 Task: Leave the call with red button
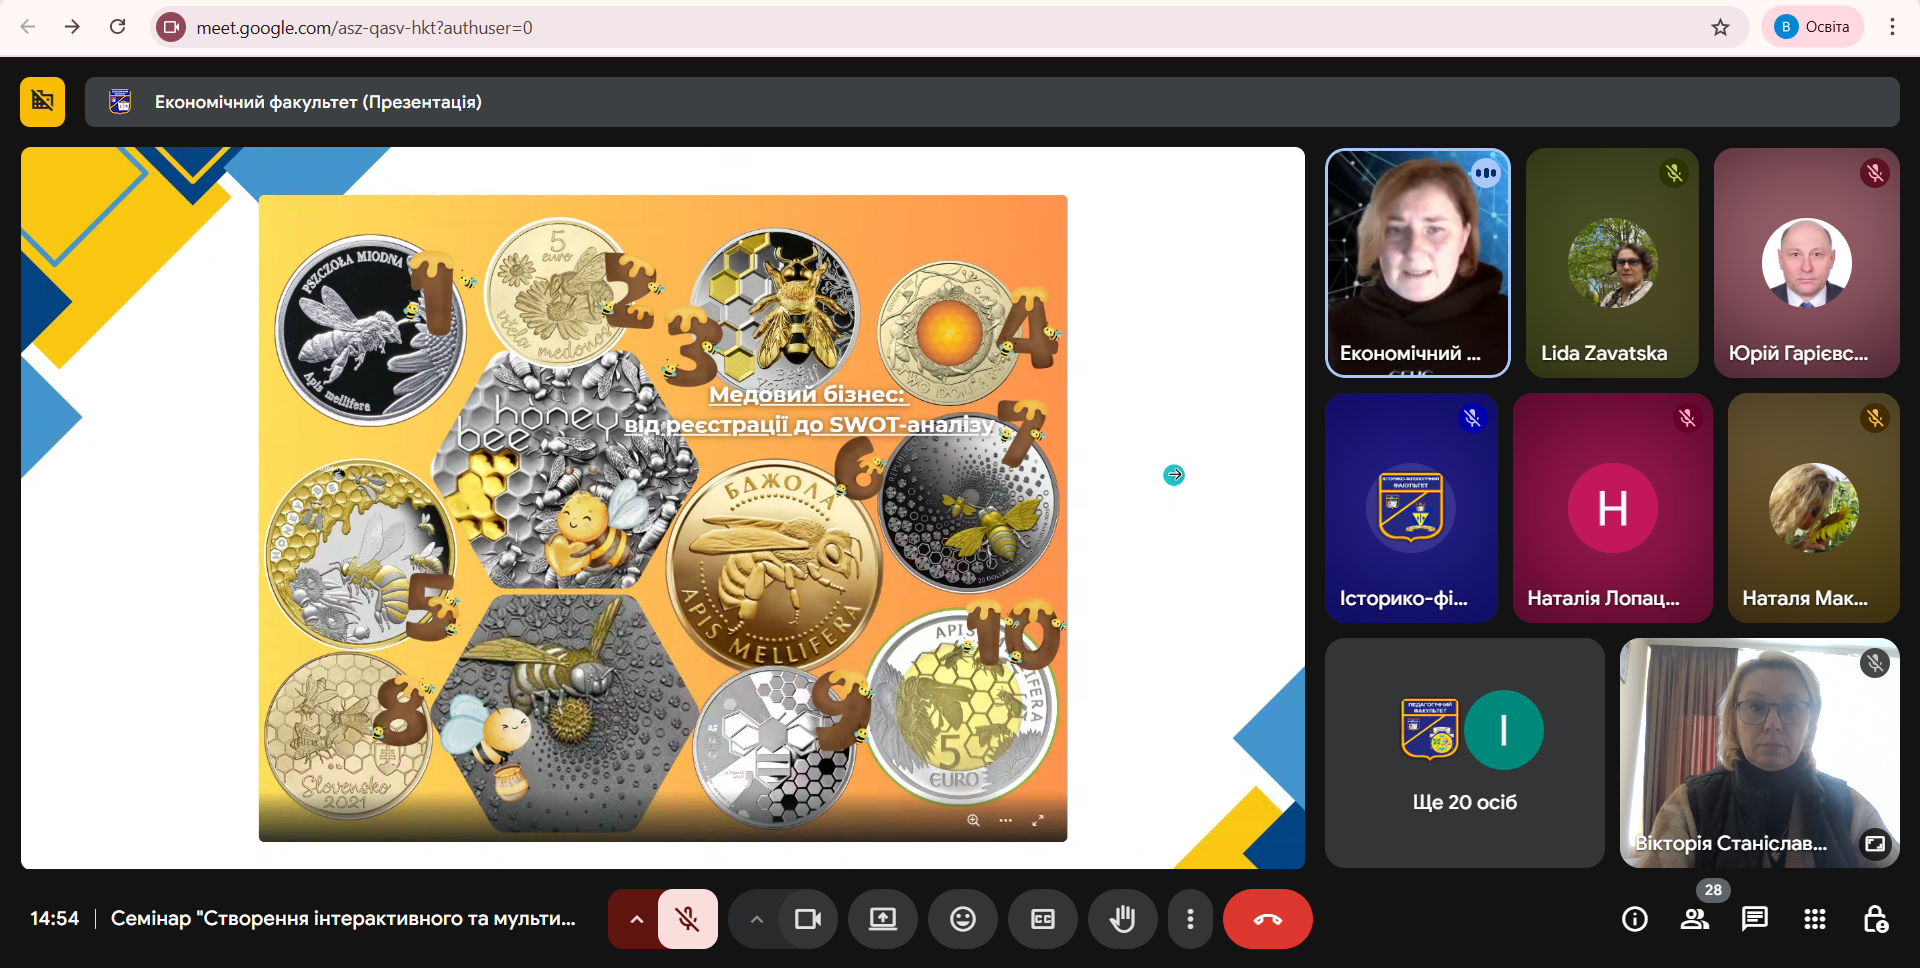point(1267,919)
